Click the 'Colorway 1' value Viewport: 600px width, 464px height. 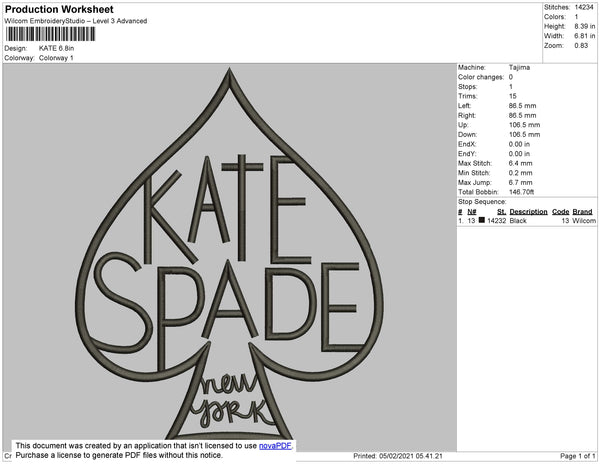56,58
